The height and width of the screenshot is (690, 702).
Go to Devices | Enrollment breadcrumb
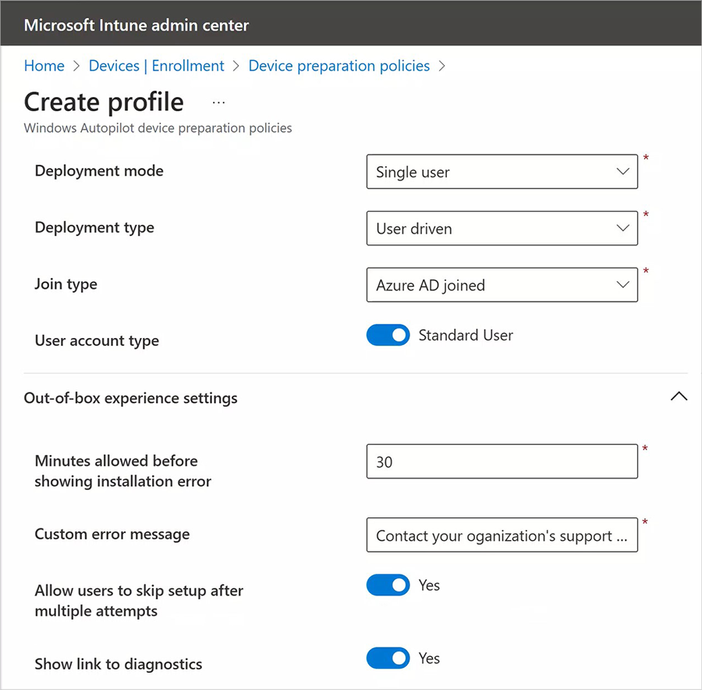tap(156, 66)
